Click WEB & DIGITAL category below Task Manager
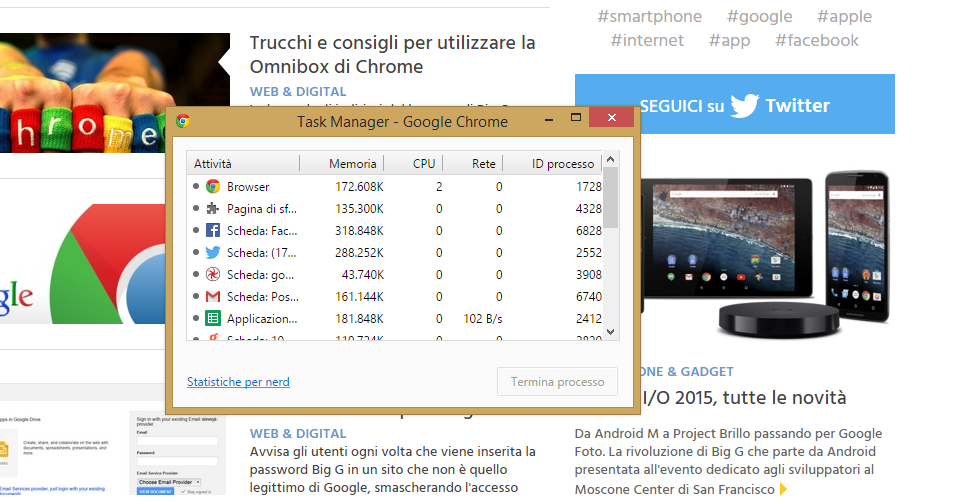 pyautogui.click(x=298, y=433)
